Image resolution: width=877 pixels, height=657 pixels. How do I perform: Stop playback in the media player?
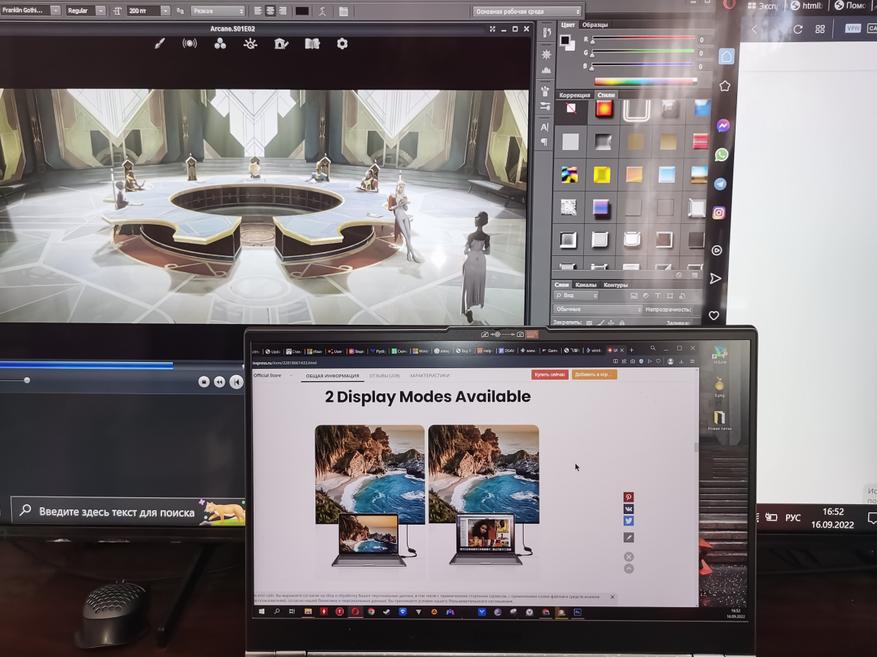coord(204,381)
